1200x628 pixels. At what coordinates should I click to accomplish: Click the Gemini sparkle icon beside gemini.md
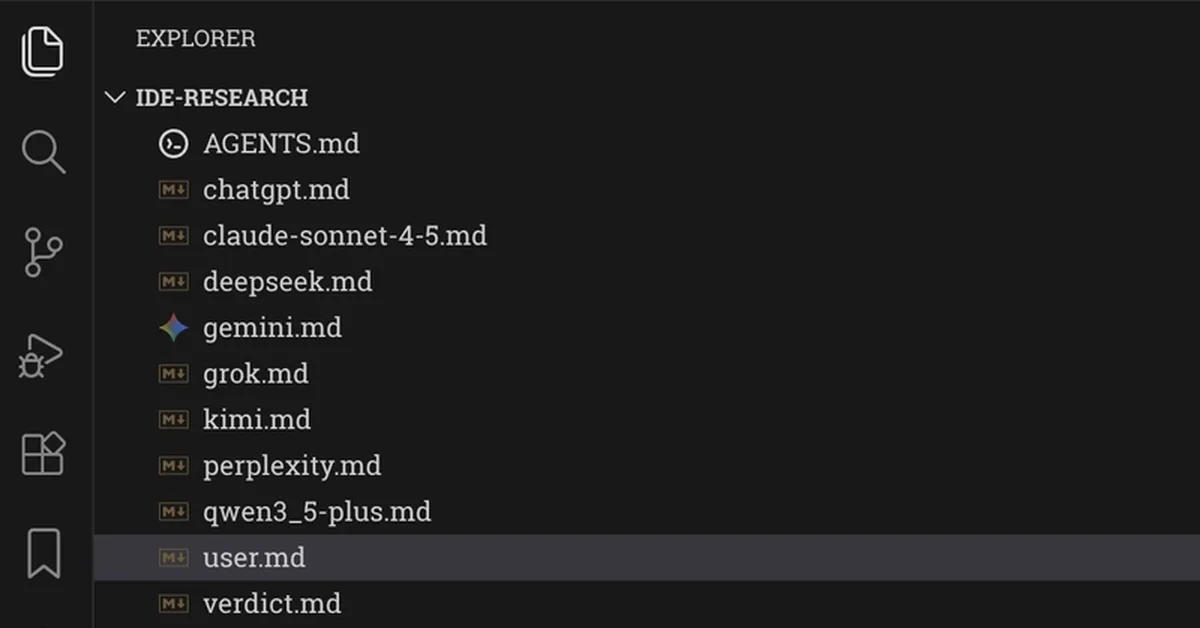click(x=173, y=327)
